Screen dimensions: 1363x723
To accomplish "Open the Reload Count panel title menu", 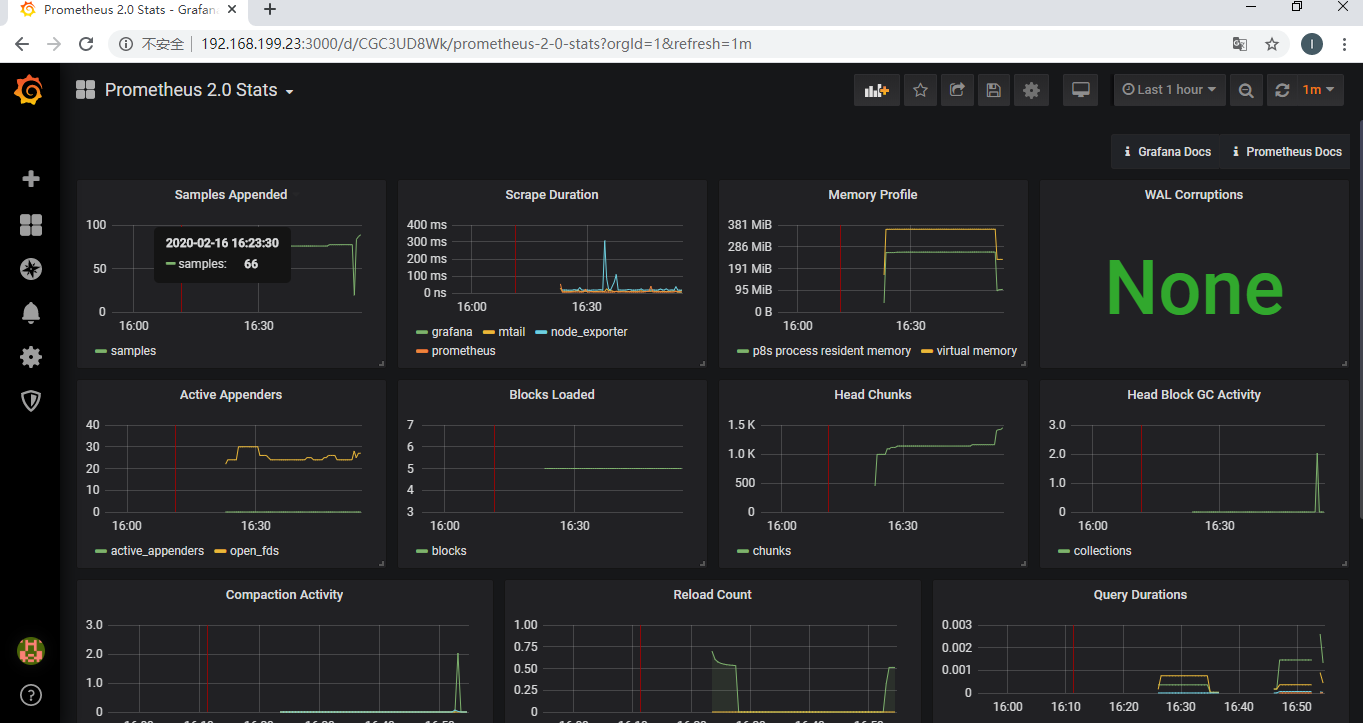I will pos(712,595).
